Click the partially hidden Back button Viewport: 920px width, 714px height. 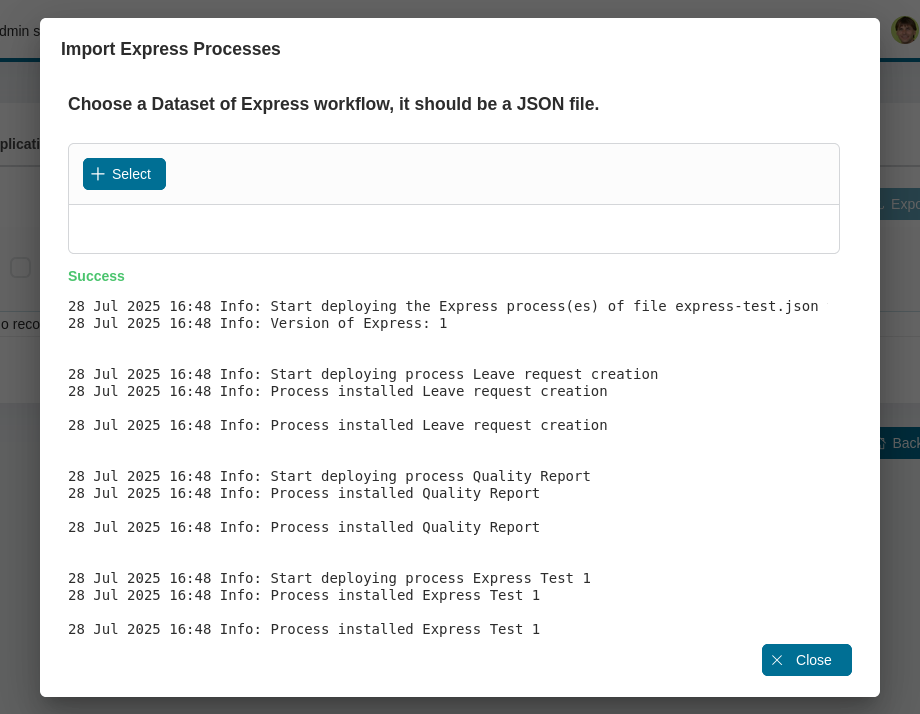click(899, 443)
